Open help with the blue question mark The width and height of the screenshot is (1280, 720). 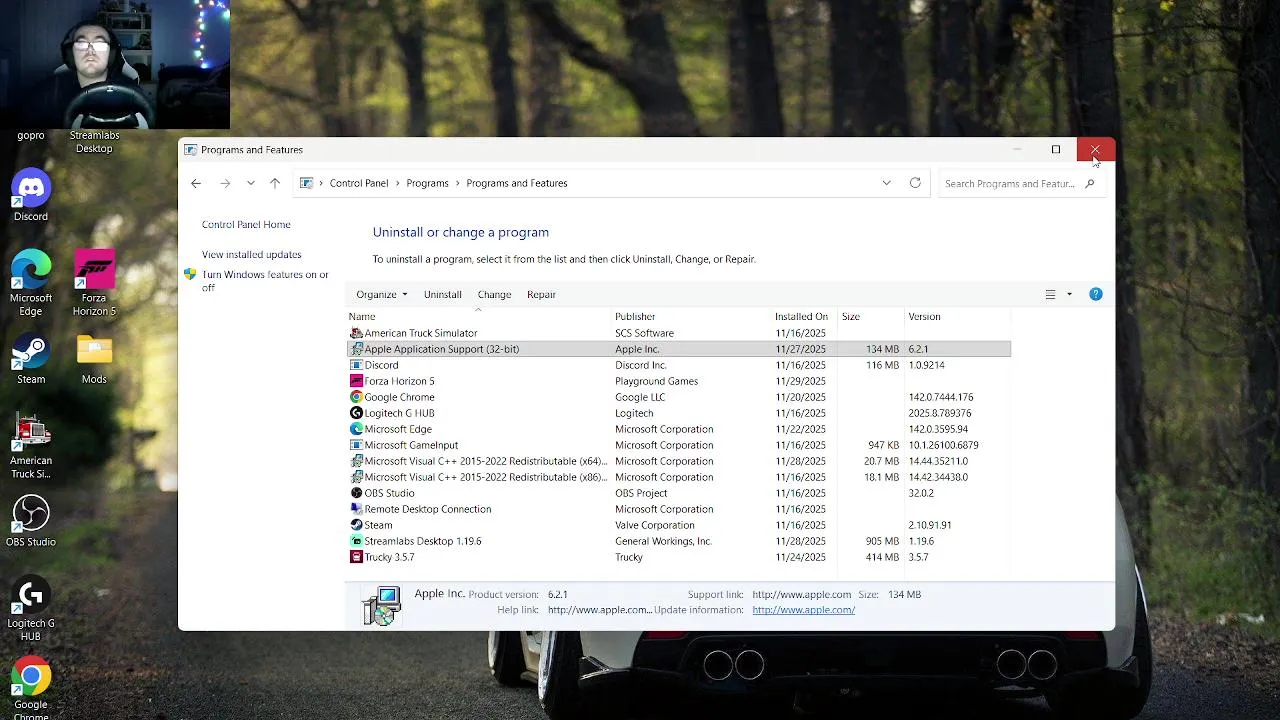(x=1096, y=294)
